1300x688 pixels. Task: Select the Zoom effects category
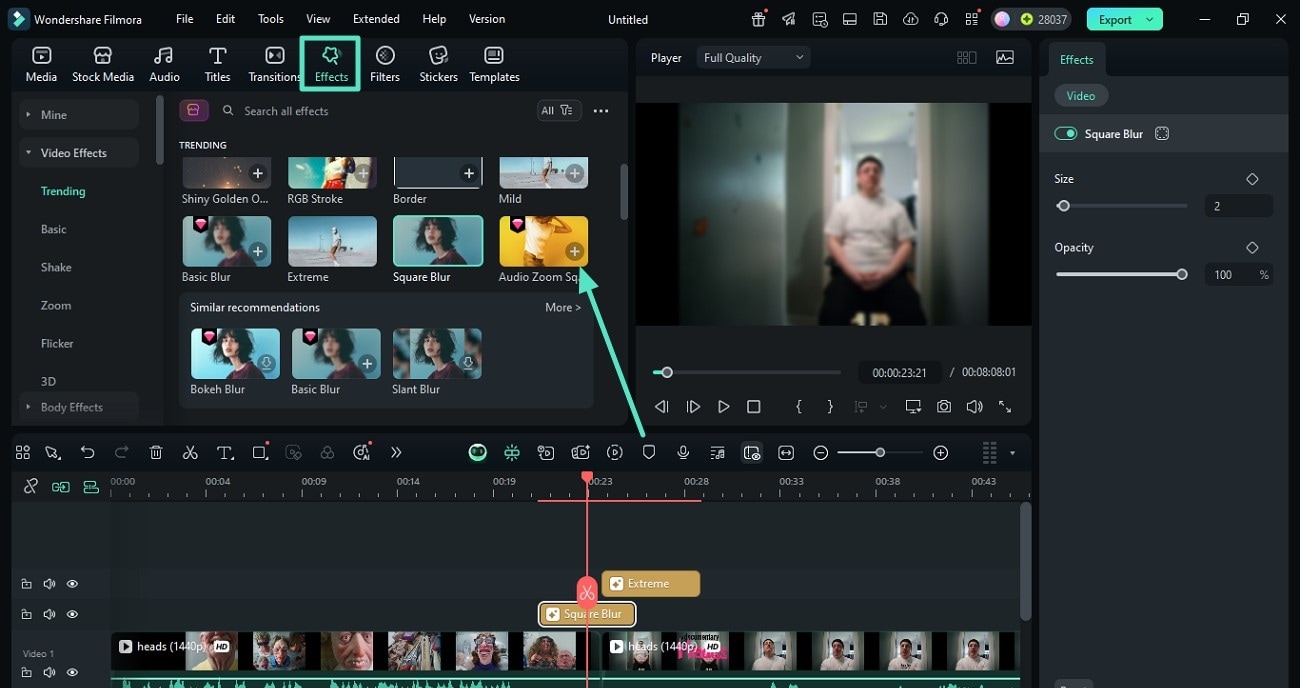[x=56, y=305]
